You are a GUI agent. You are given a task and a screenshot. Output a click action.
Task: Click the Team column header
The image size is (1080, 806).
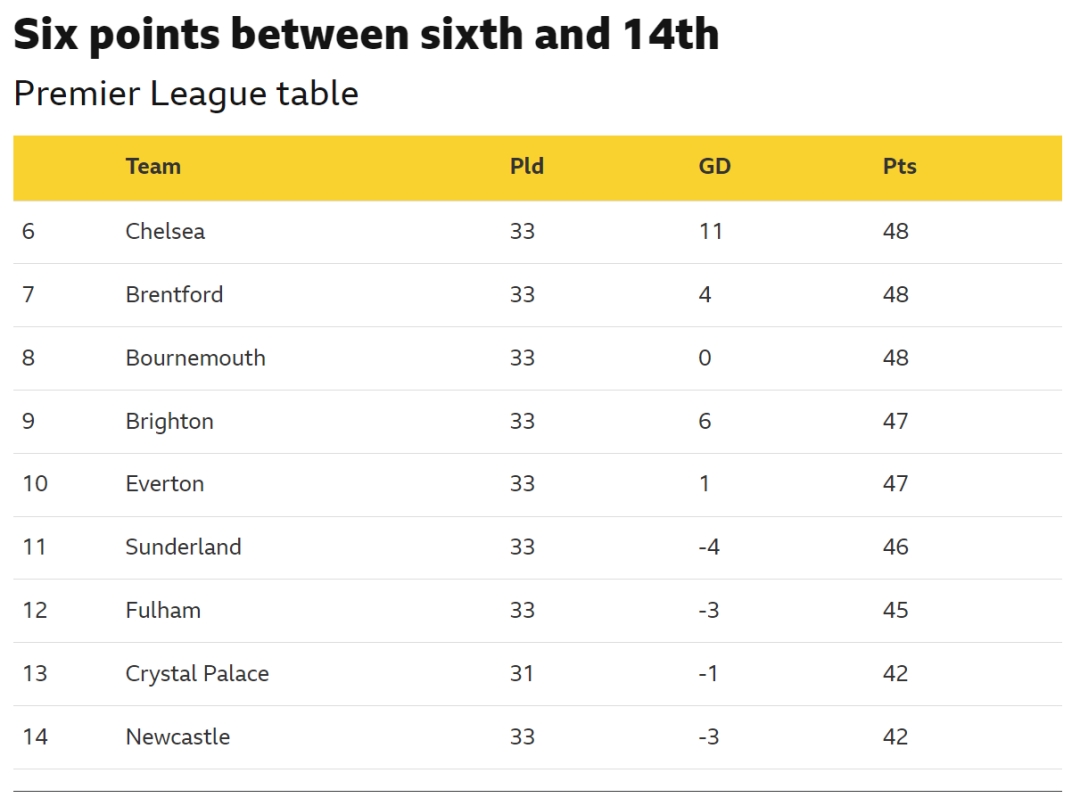point(153,167)
